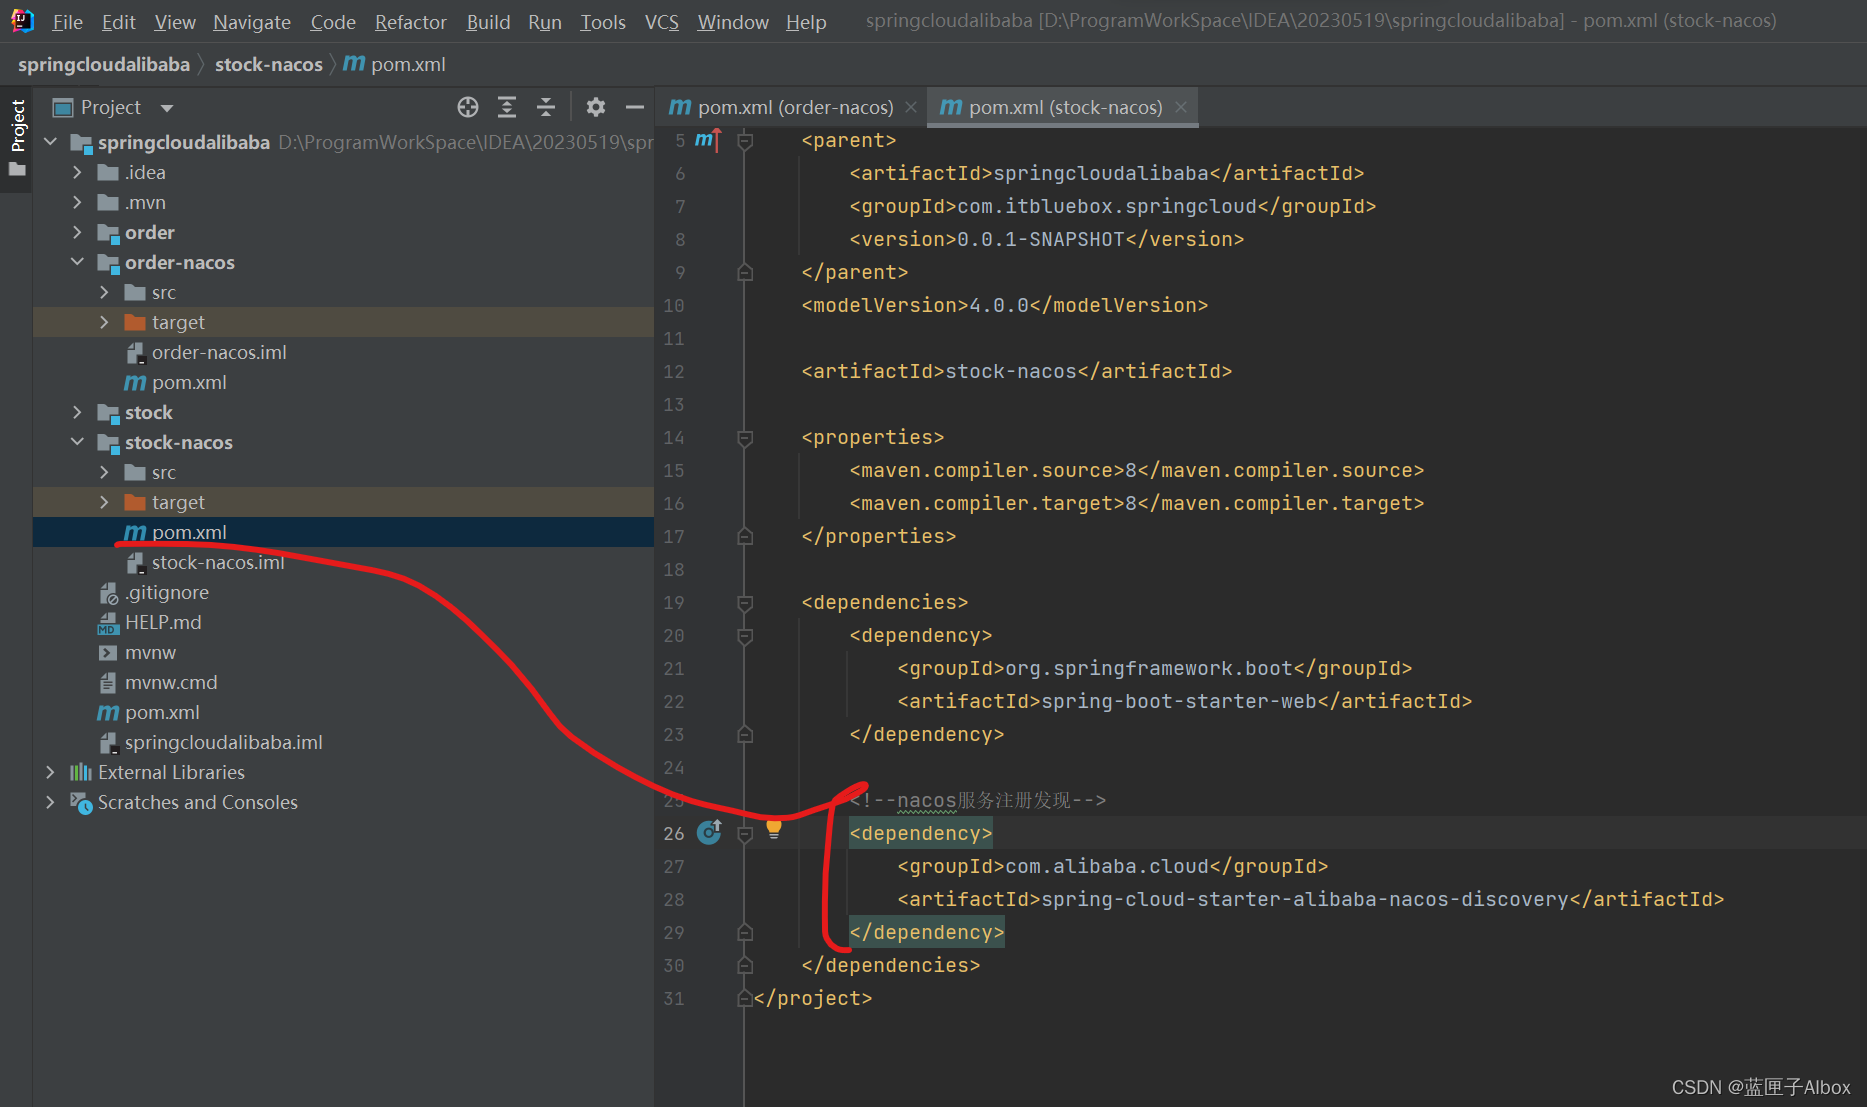
Task: Hide the Project panel with minus icon
Action: (x=634, y=107)
